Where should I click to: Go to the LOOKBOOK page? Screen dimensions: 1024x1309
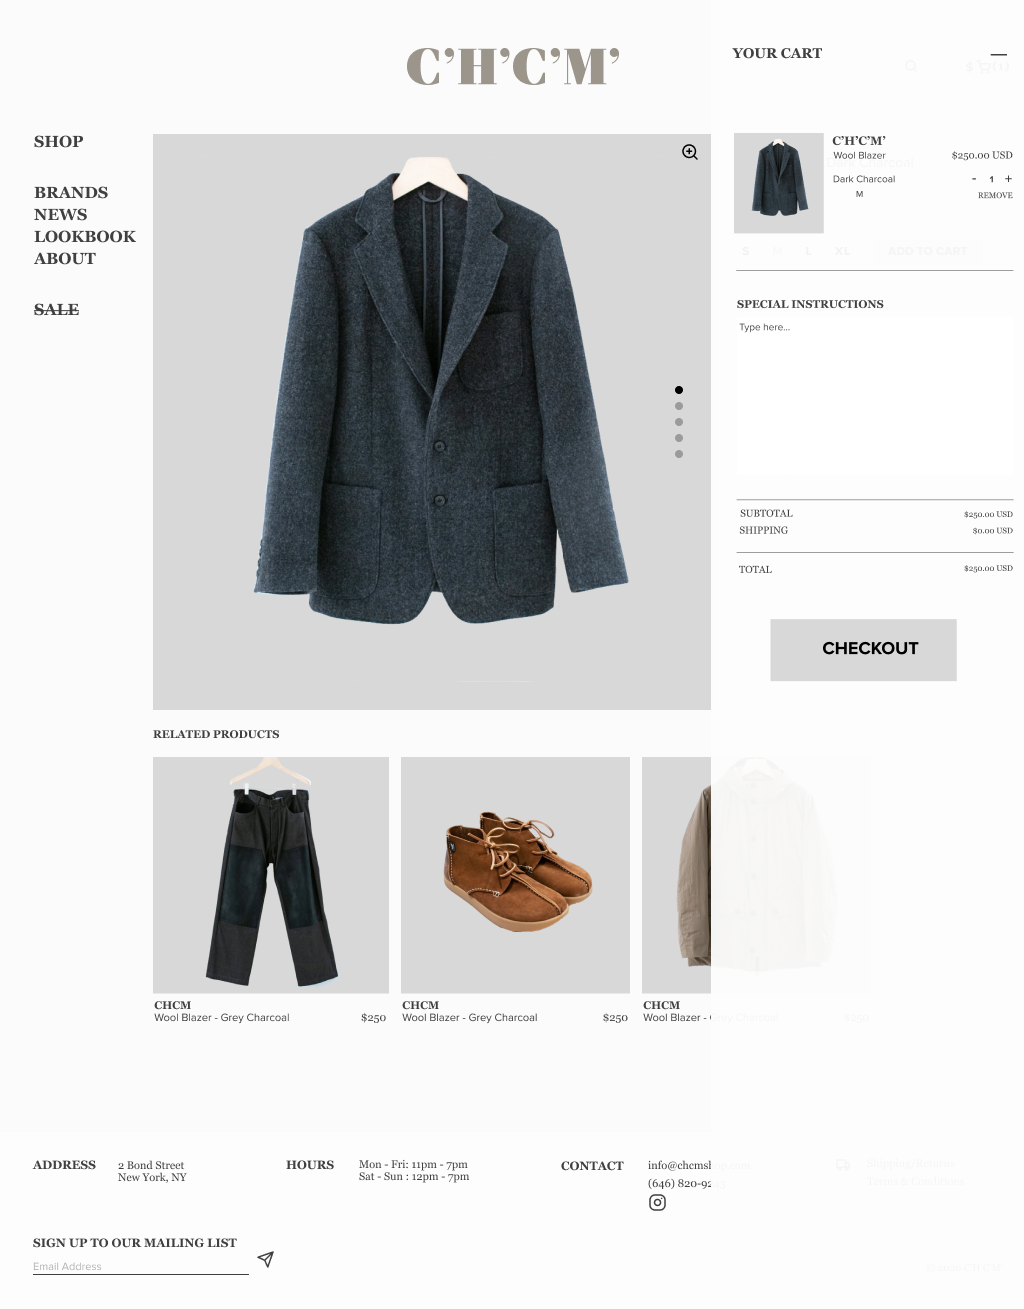click(85, 236)
